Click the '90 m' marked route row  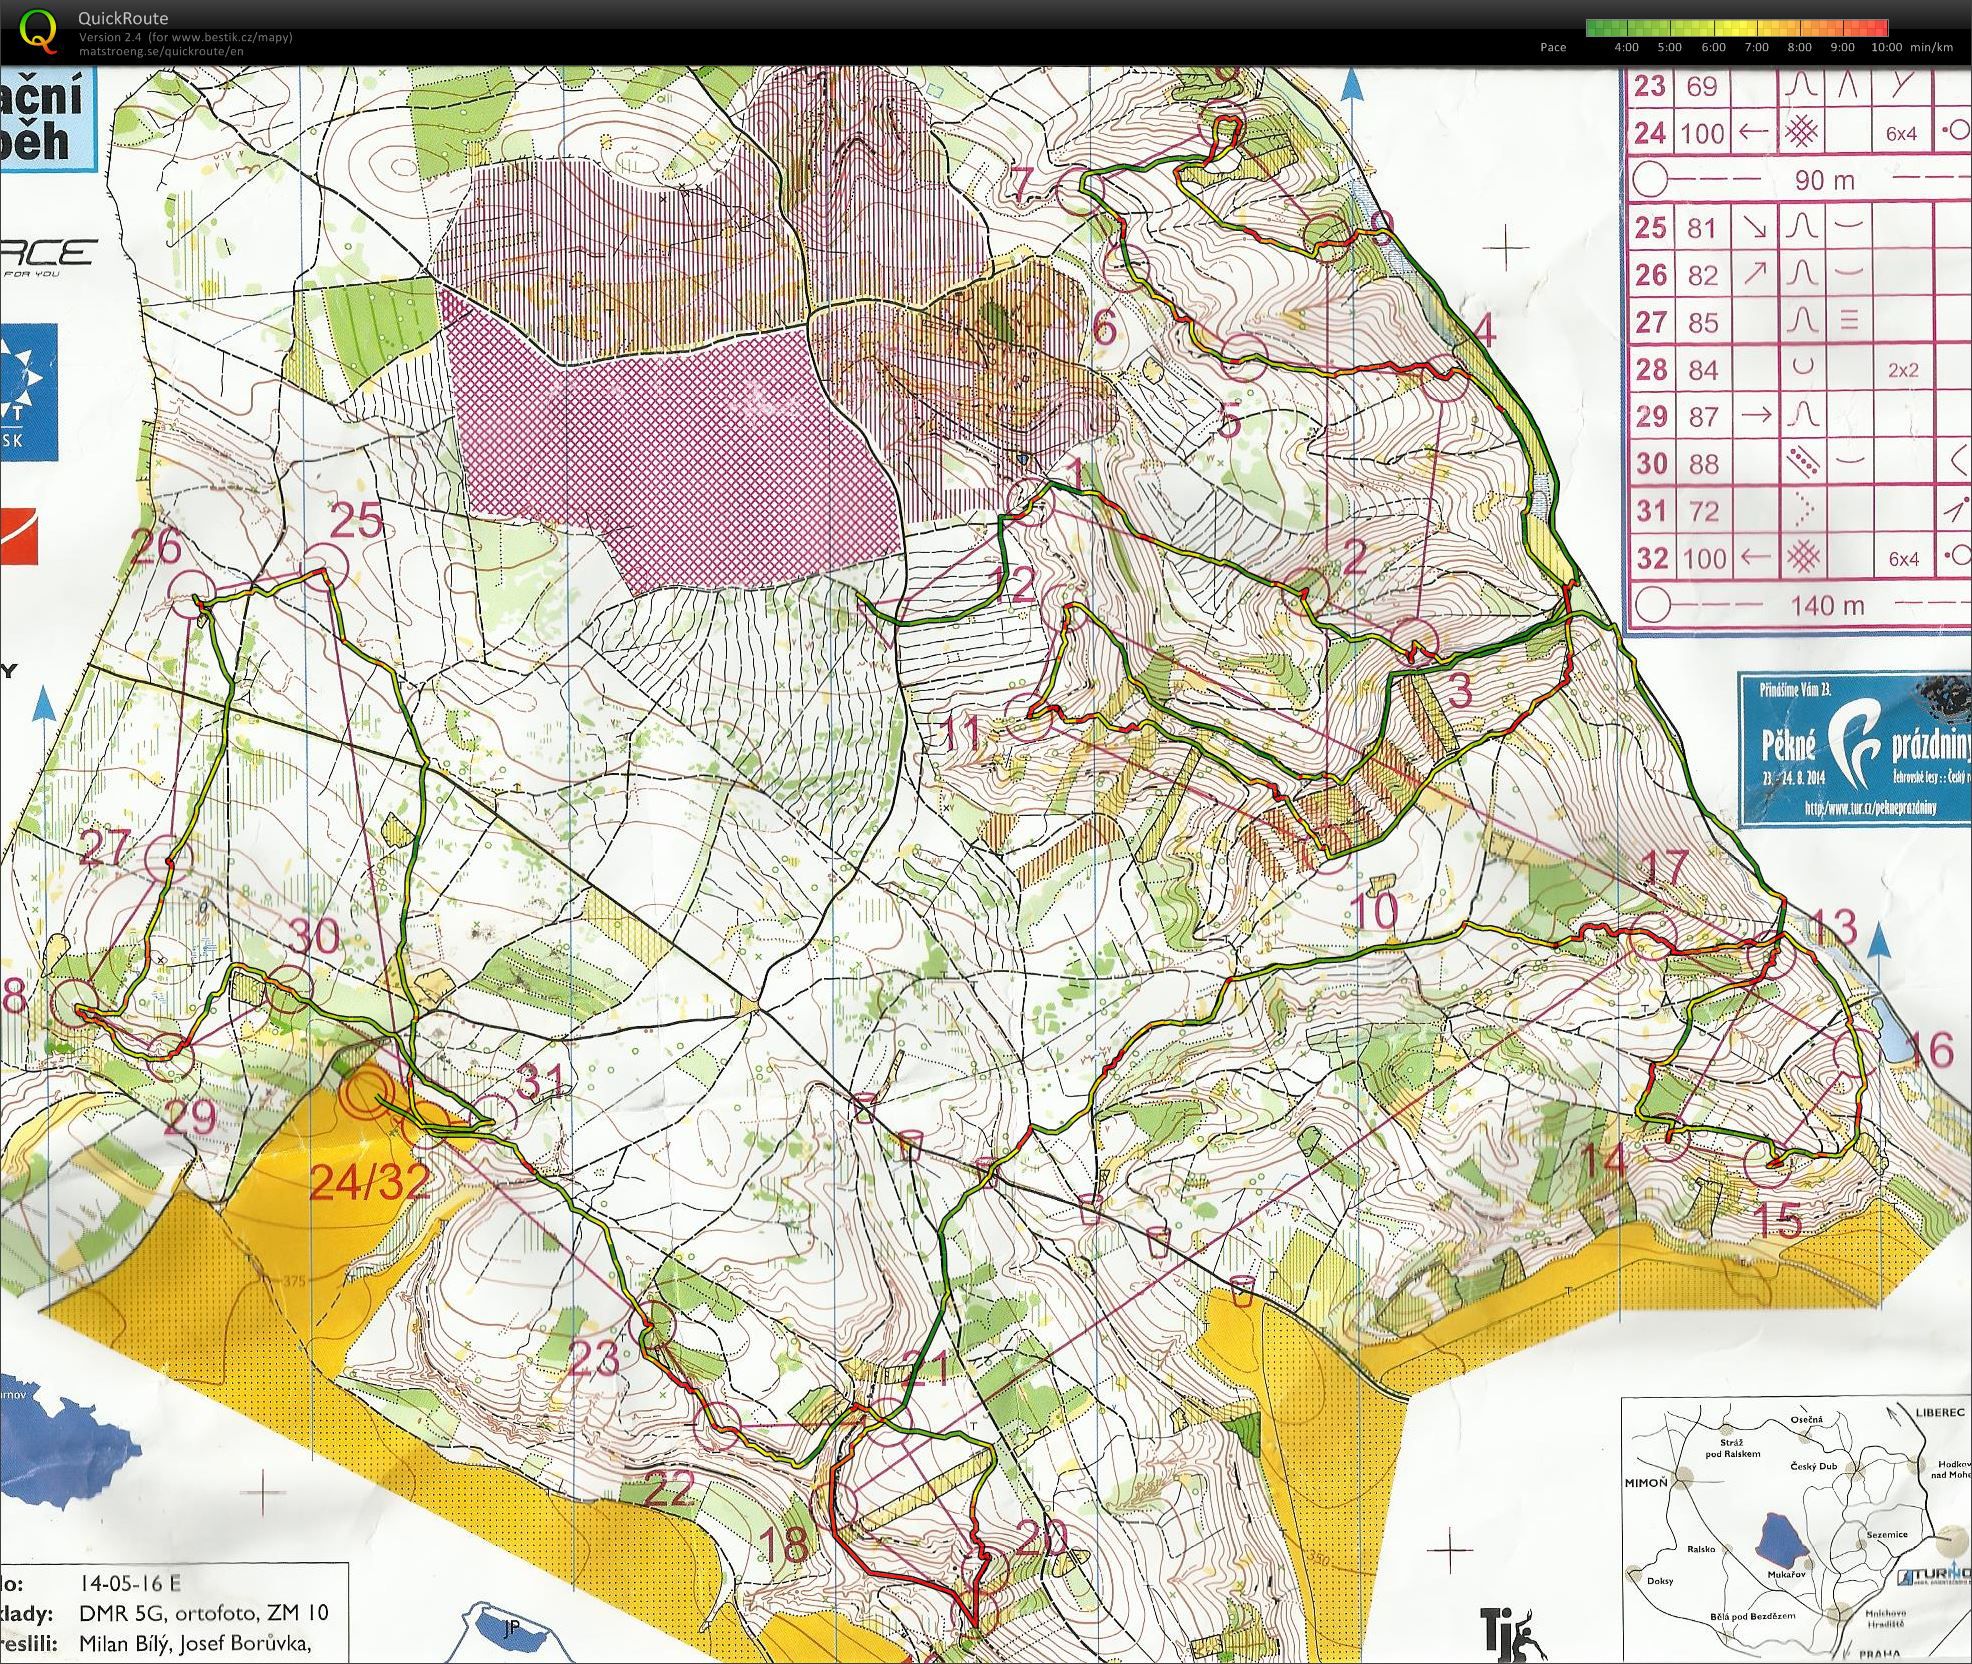[1798, 181]
